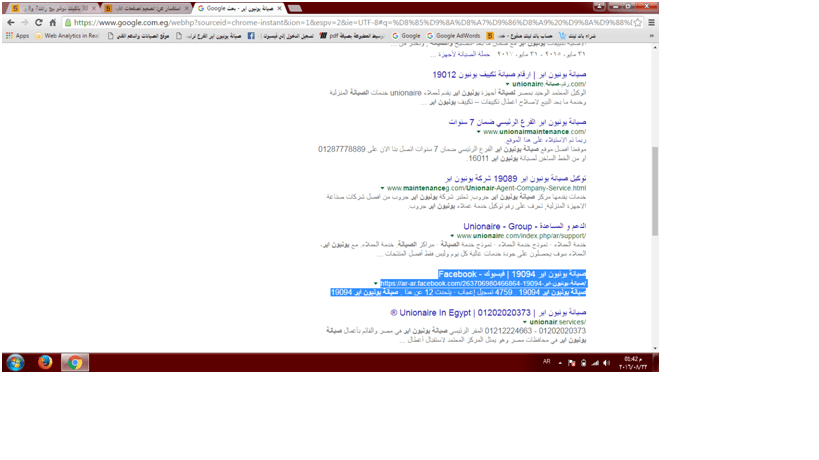Viewport: 819px width, 460px height.
Task: Open the network signal tray icon
Action: (595, 362)
